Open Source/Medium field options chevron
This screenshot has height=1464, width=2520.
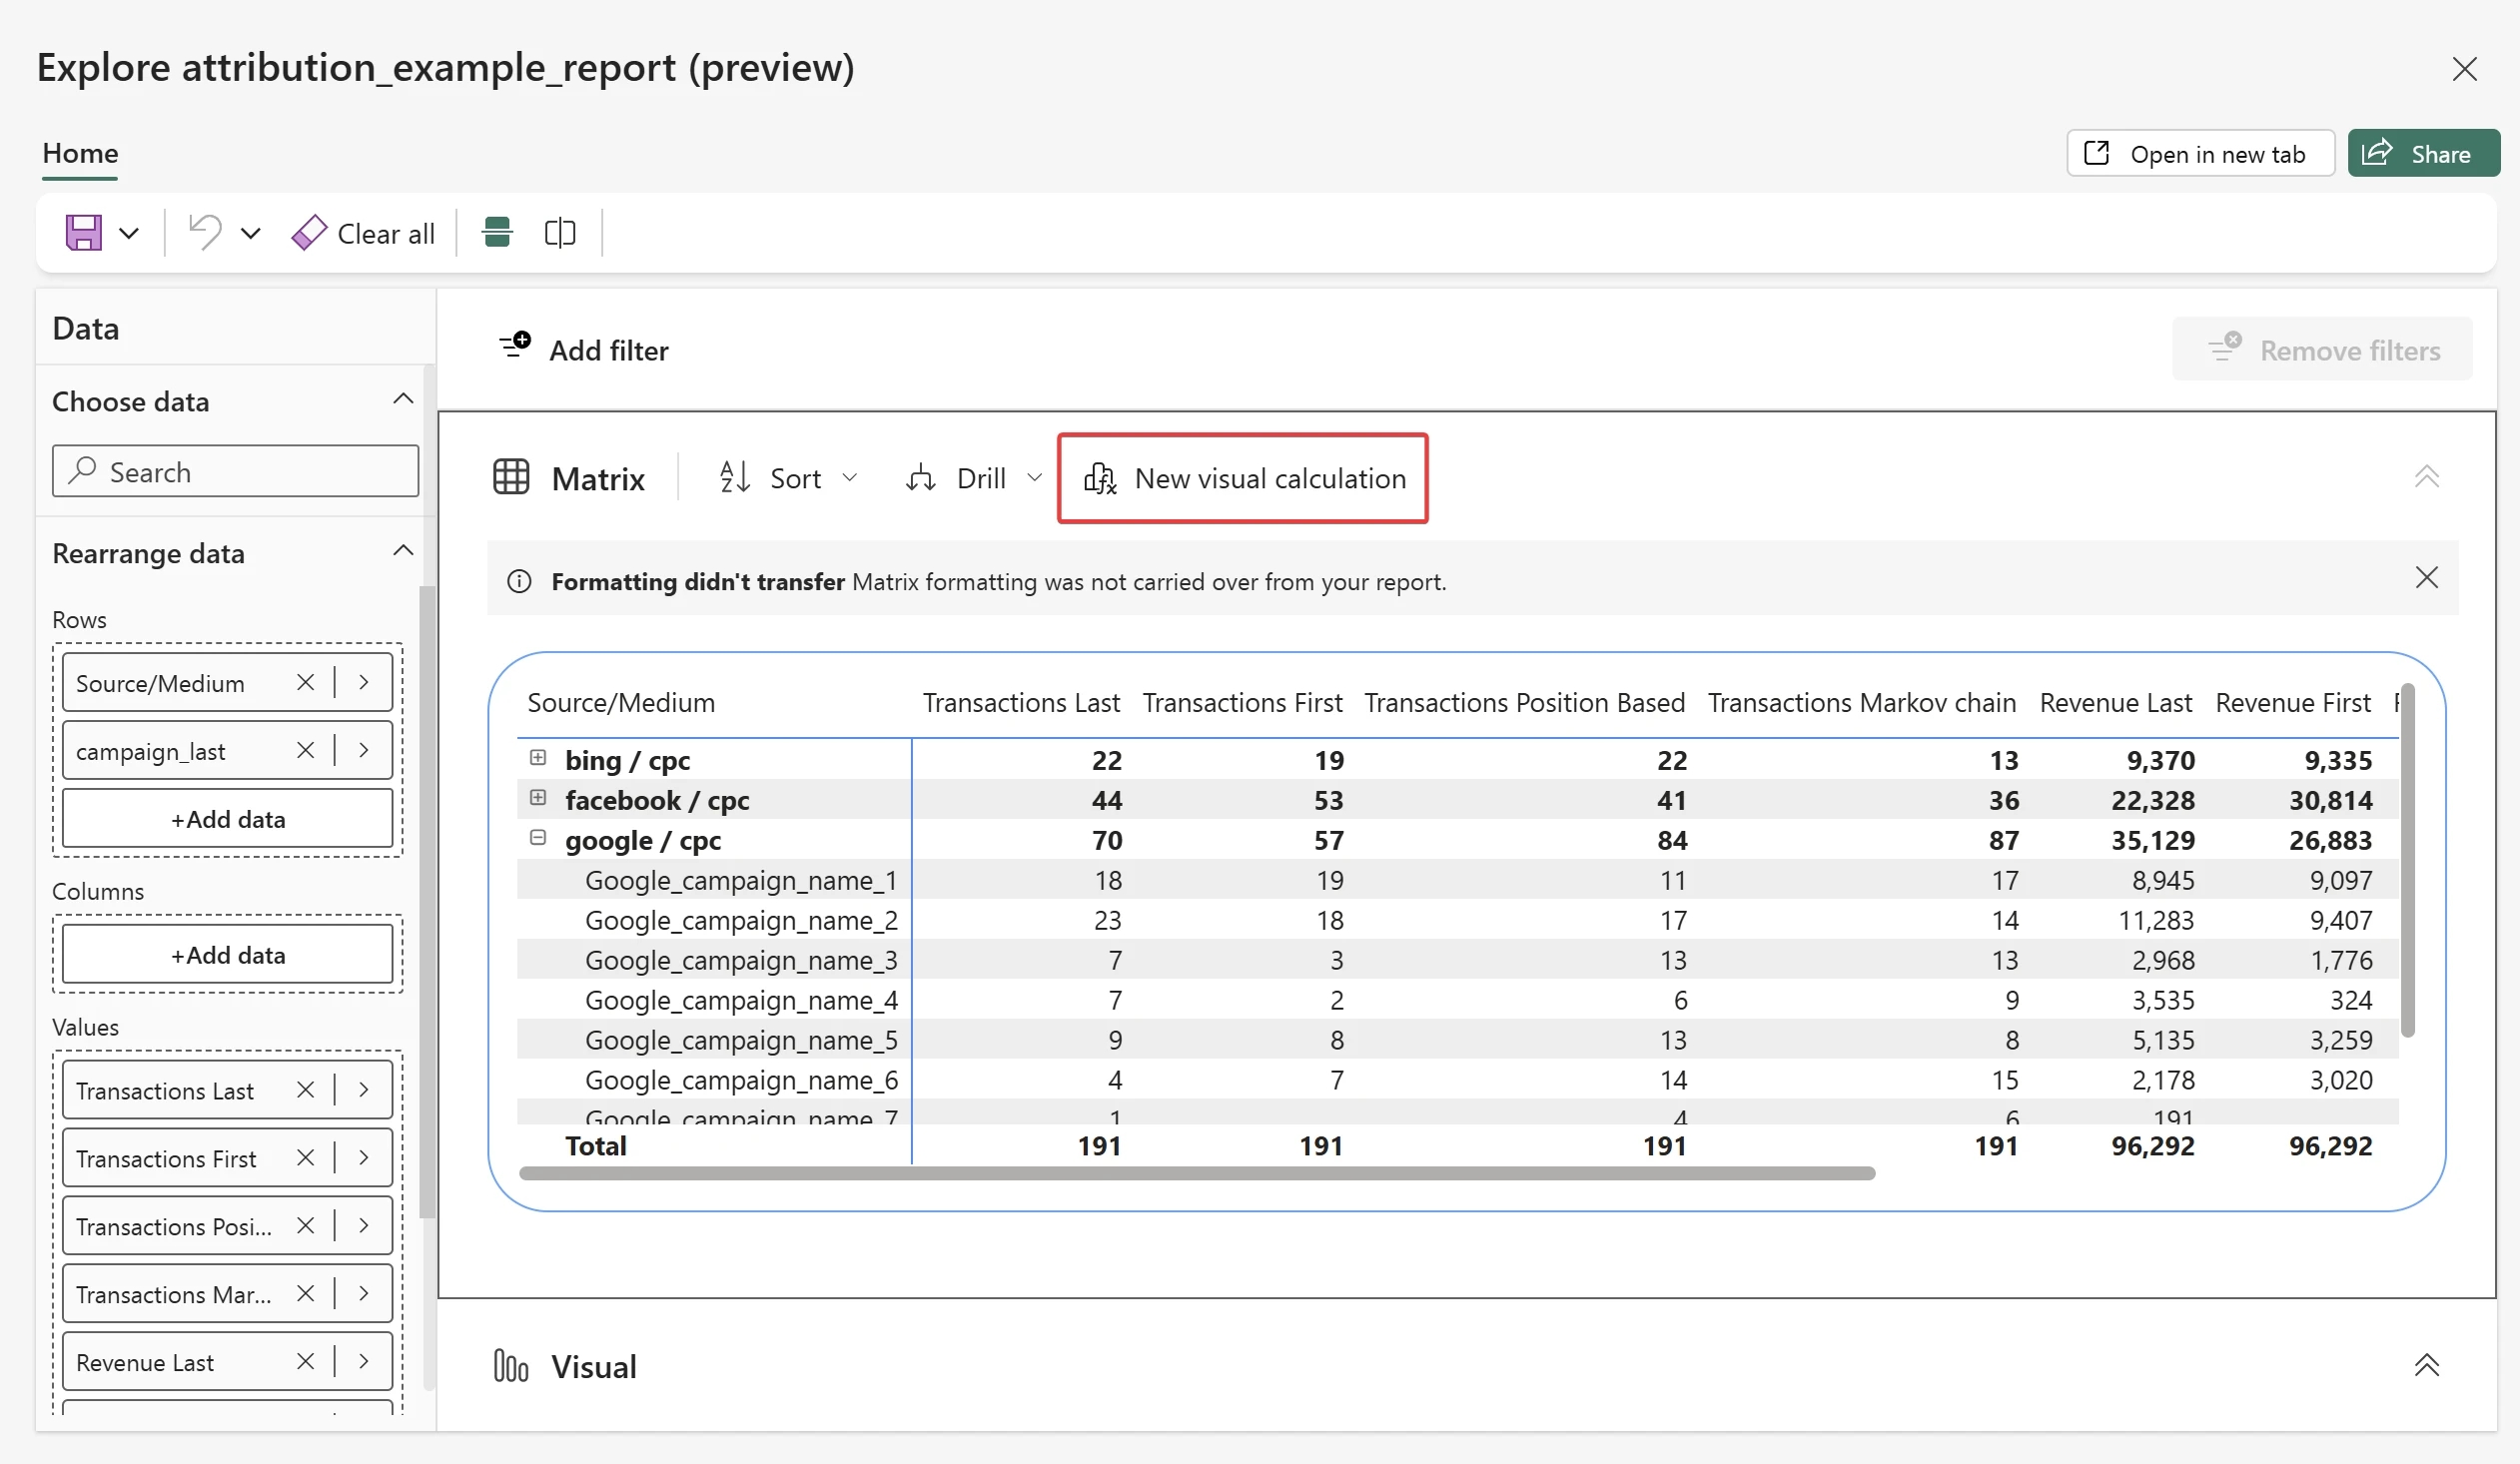[364, 682]
